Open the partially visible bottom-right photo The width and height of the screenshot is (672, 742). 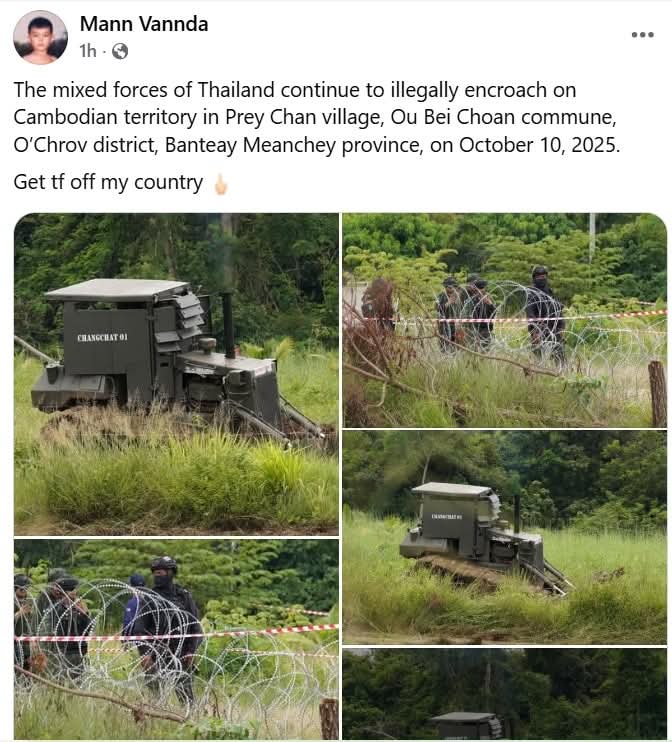(504, 694)
